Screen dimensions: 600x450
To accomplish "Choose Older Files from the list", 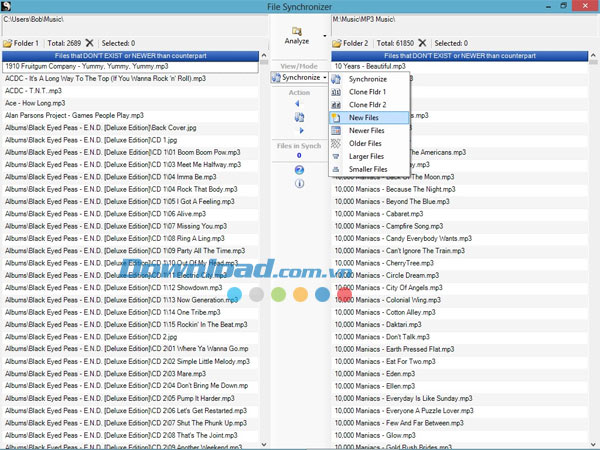I will click(367, 144).
